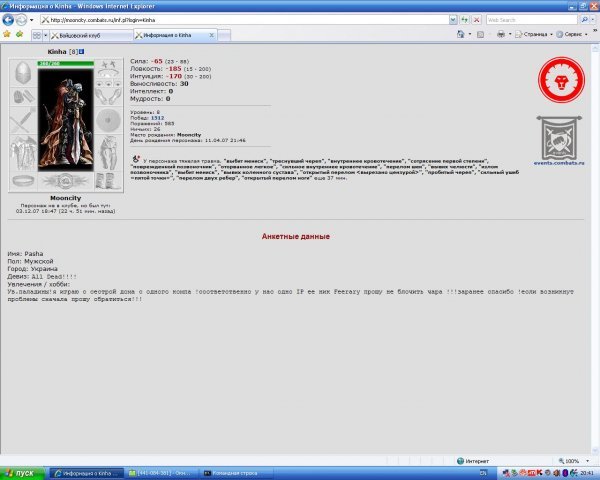
Task: Click the RSS feeds icon in toolbar
Action: tap(481, 34)
